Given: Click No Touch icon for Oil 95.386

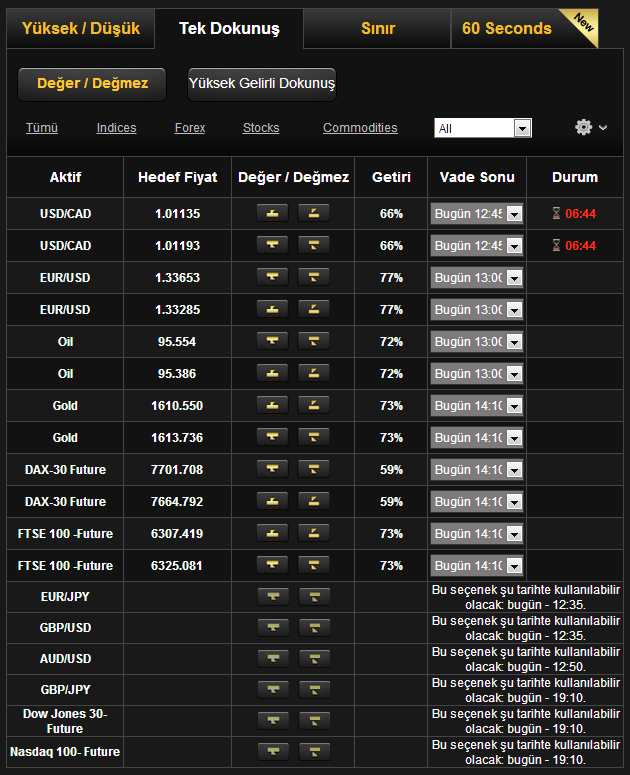Looking at the screenshot, I should click(x=313, y=373).
